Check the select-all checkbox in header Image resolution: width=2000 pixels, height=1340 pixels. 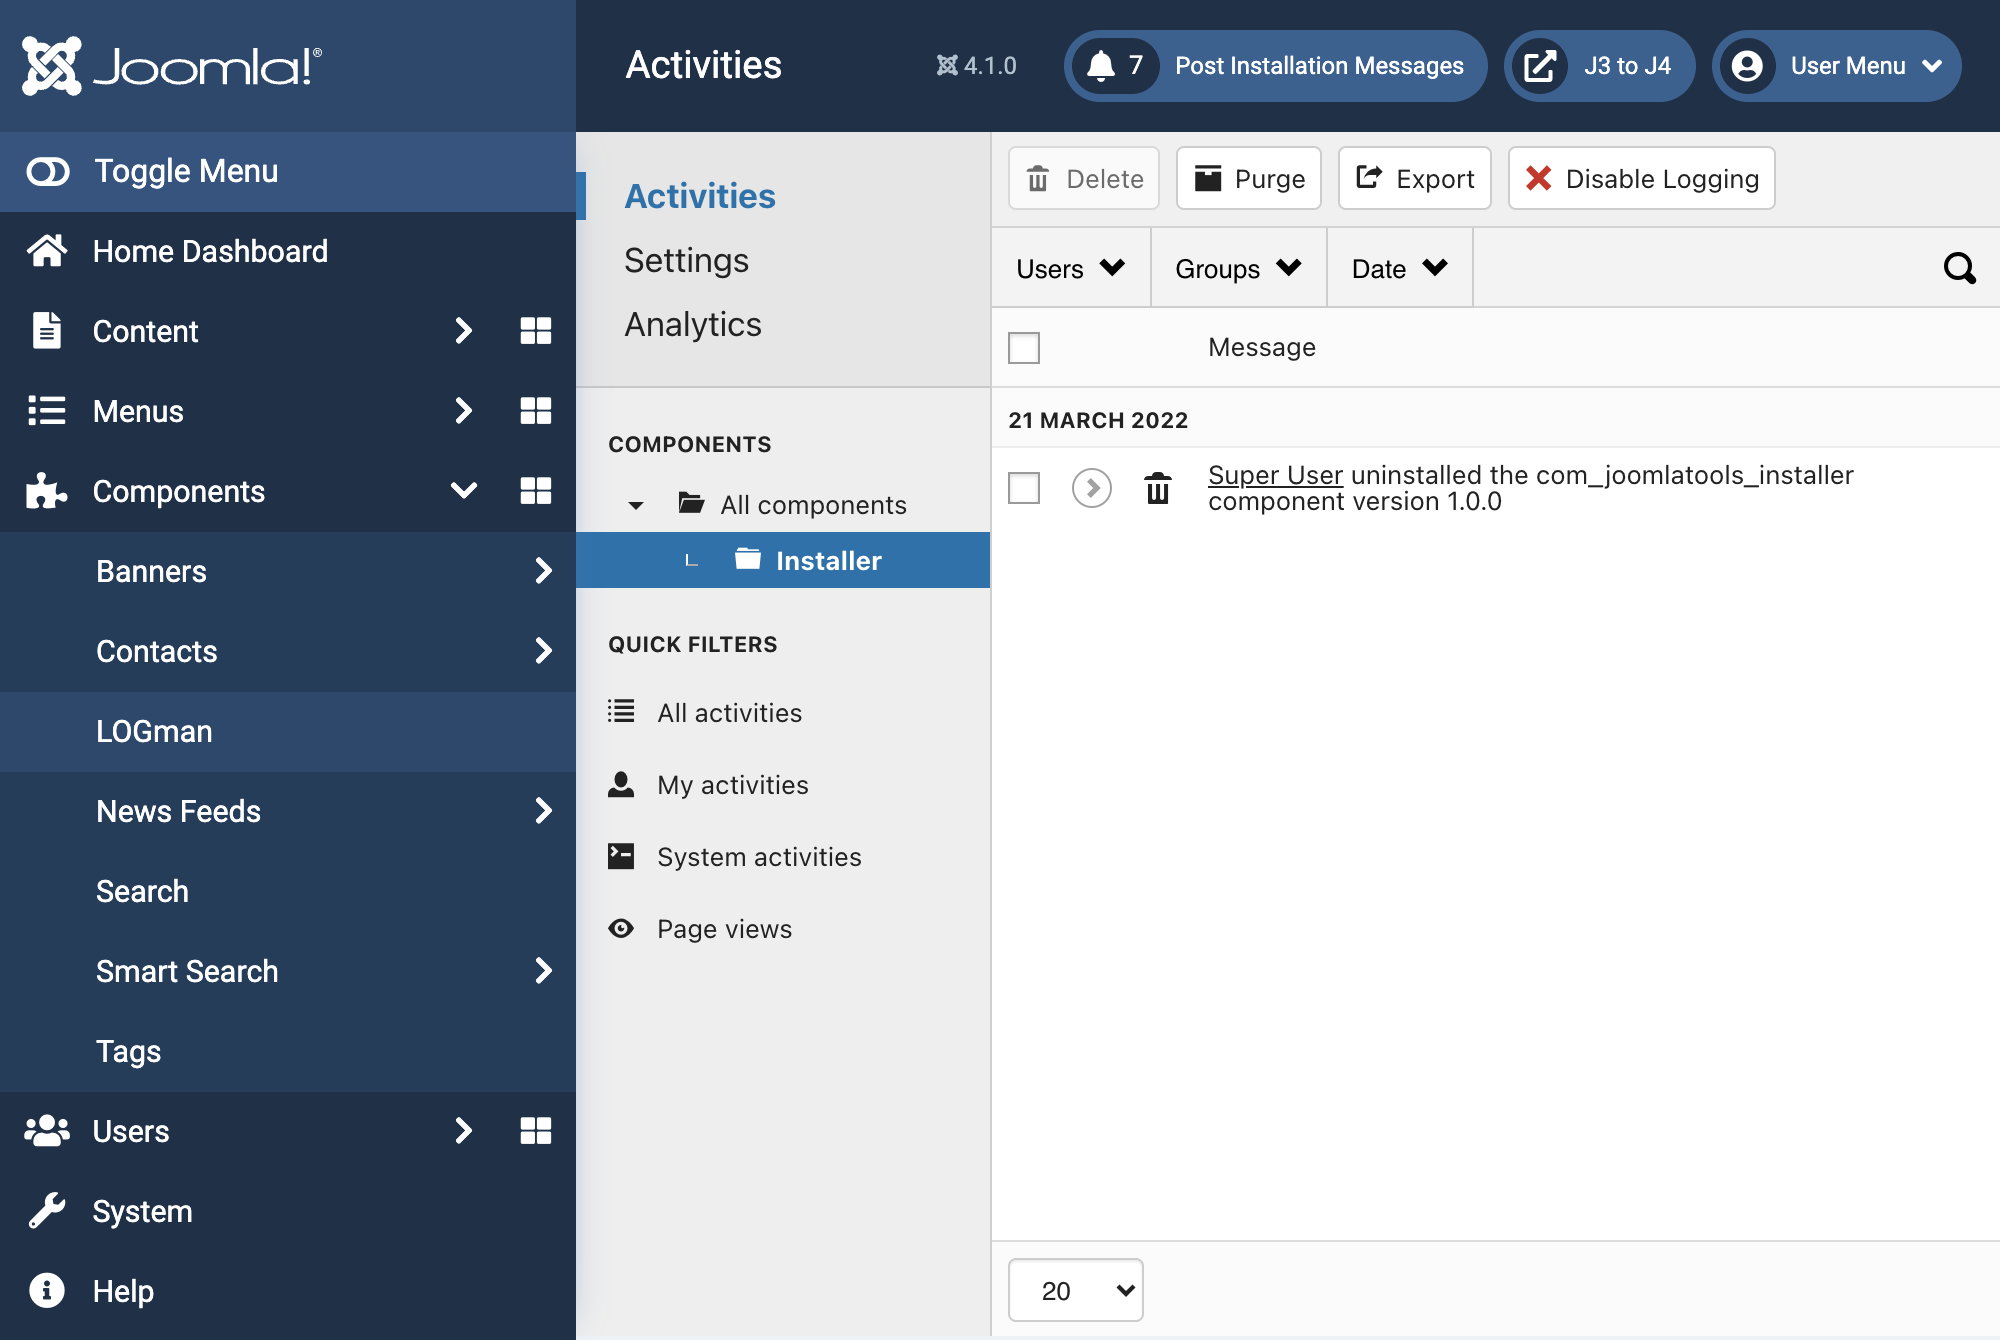(x=1024, y=348)
